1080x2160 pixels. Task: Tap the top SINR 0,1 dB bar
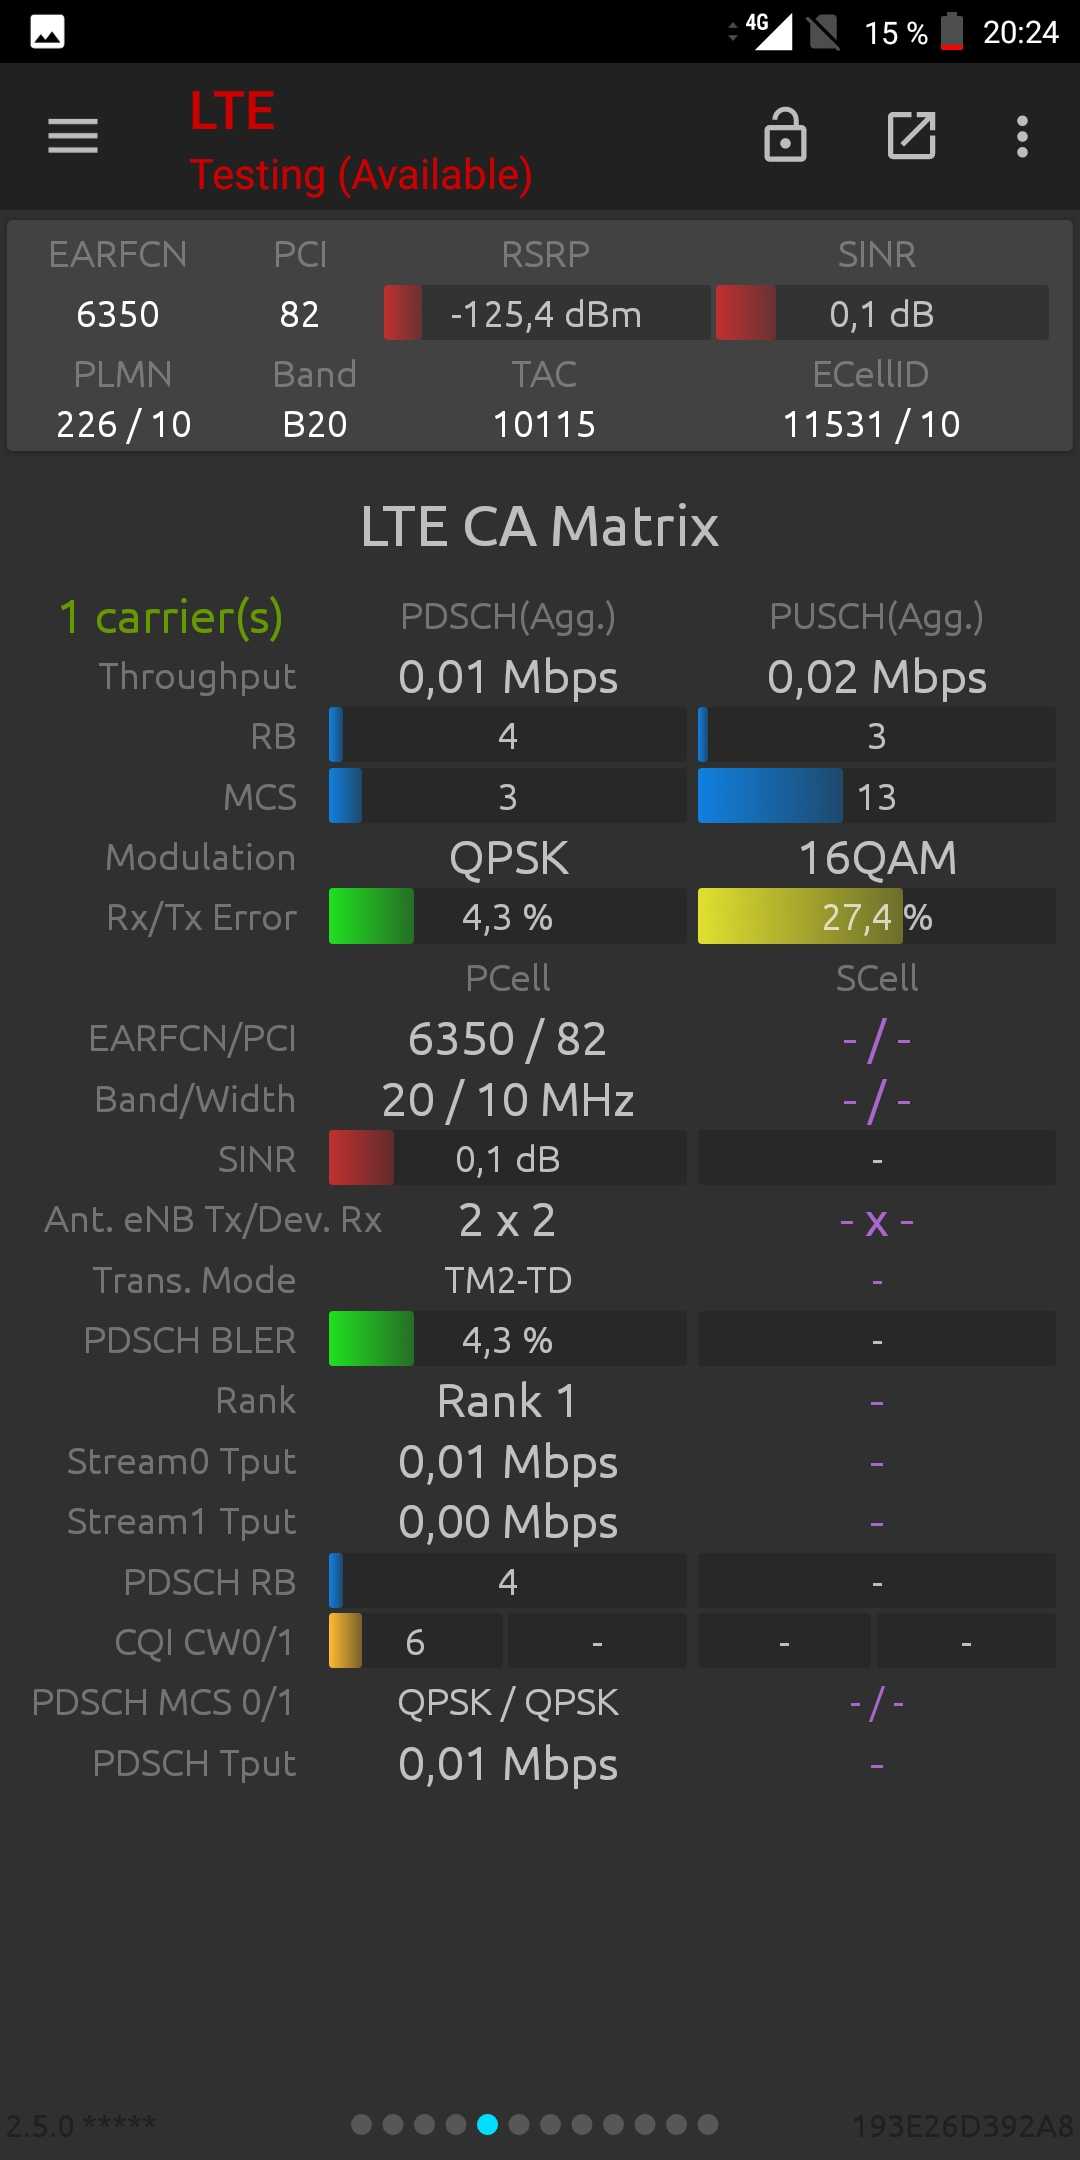tap(882, 313)
